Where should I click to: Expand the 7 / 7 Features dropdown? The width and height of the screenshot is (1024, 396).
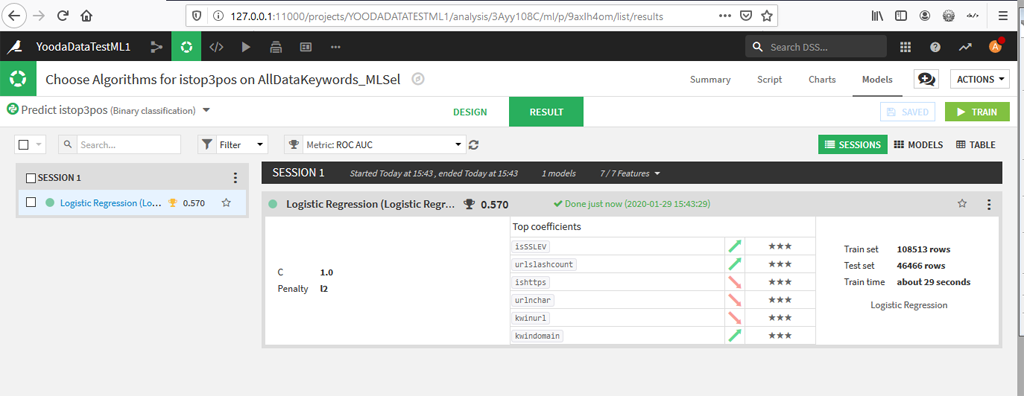(630, 173)
